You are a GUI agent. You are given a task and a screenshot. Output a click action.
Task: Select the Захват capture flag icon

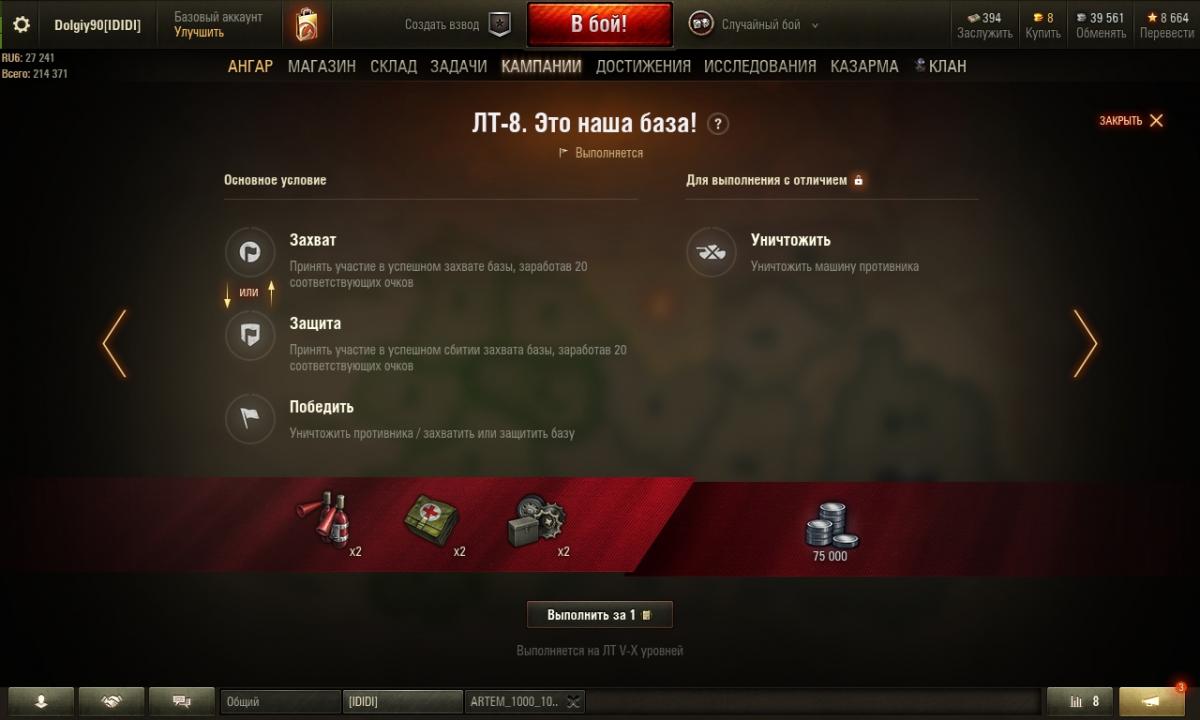[x=250, y=253]
